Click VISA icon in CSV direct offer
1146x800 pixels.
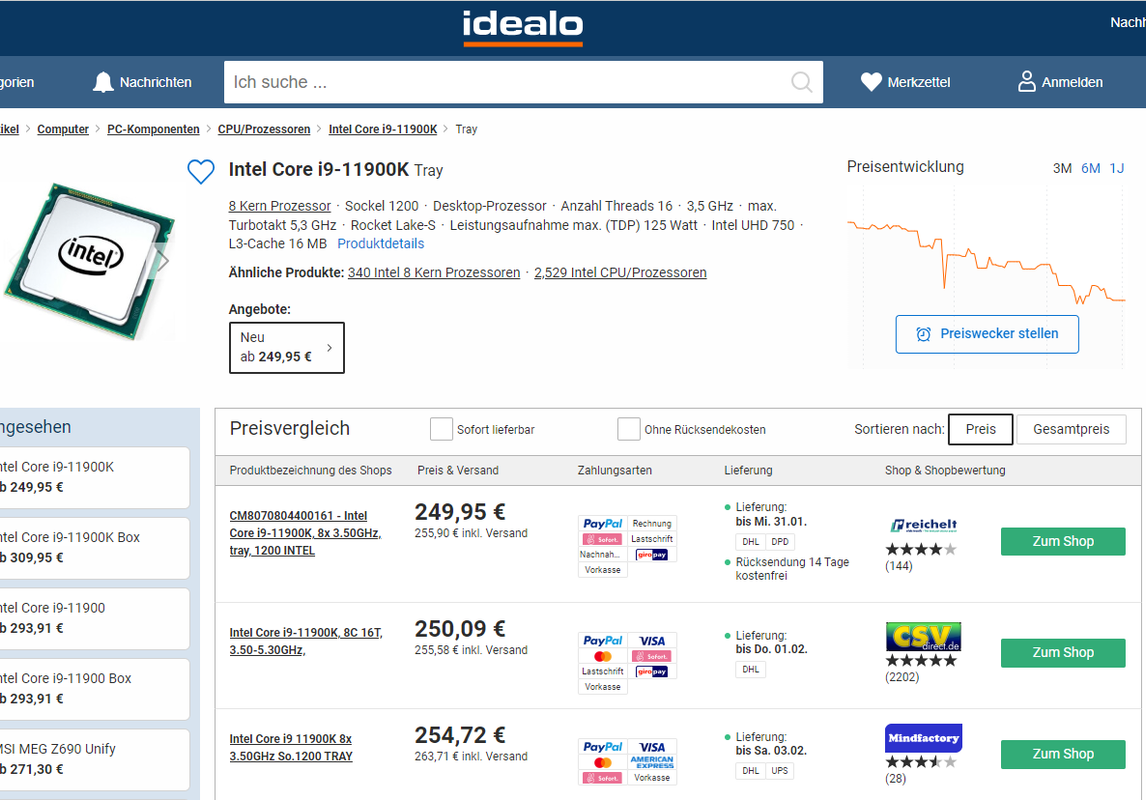652,641
